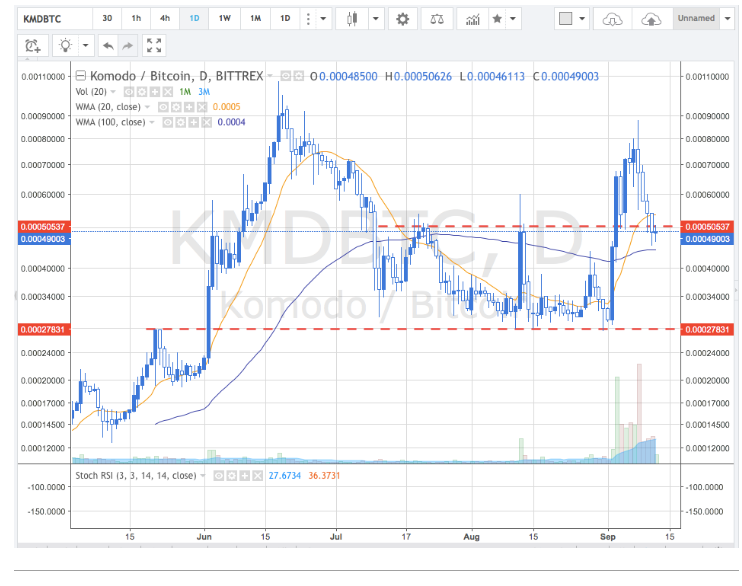Viewport: 742px width, 586px height.
Task: Select the candlestick chart style icon
Action: [x=350, y=19]
